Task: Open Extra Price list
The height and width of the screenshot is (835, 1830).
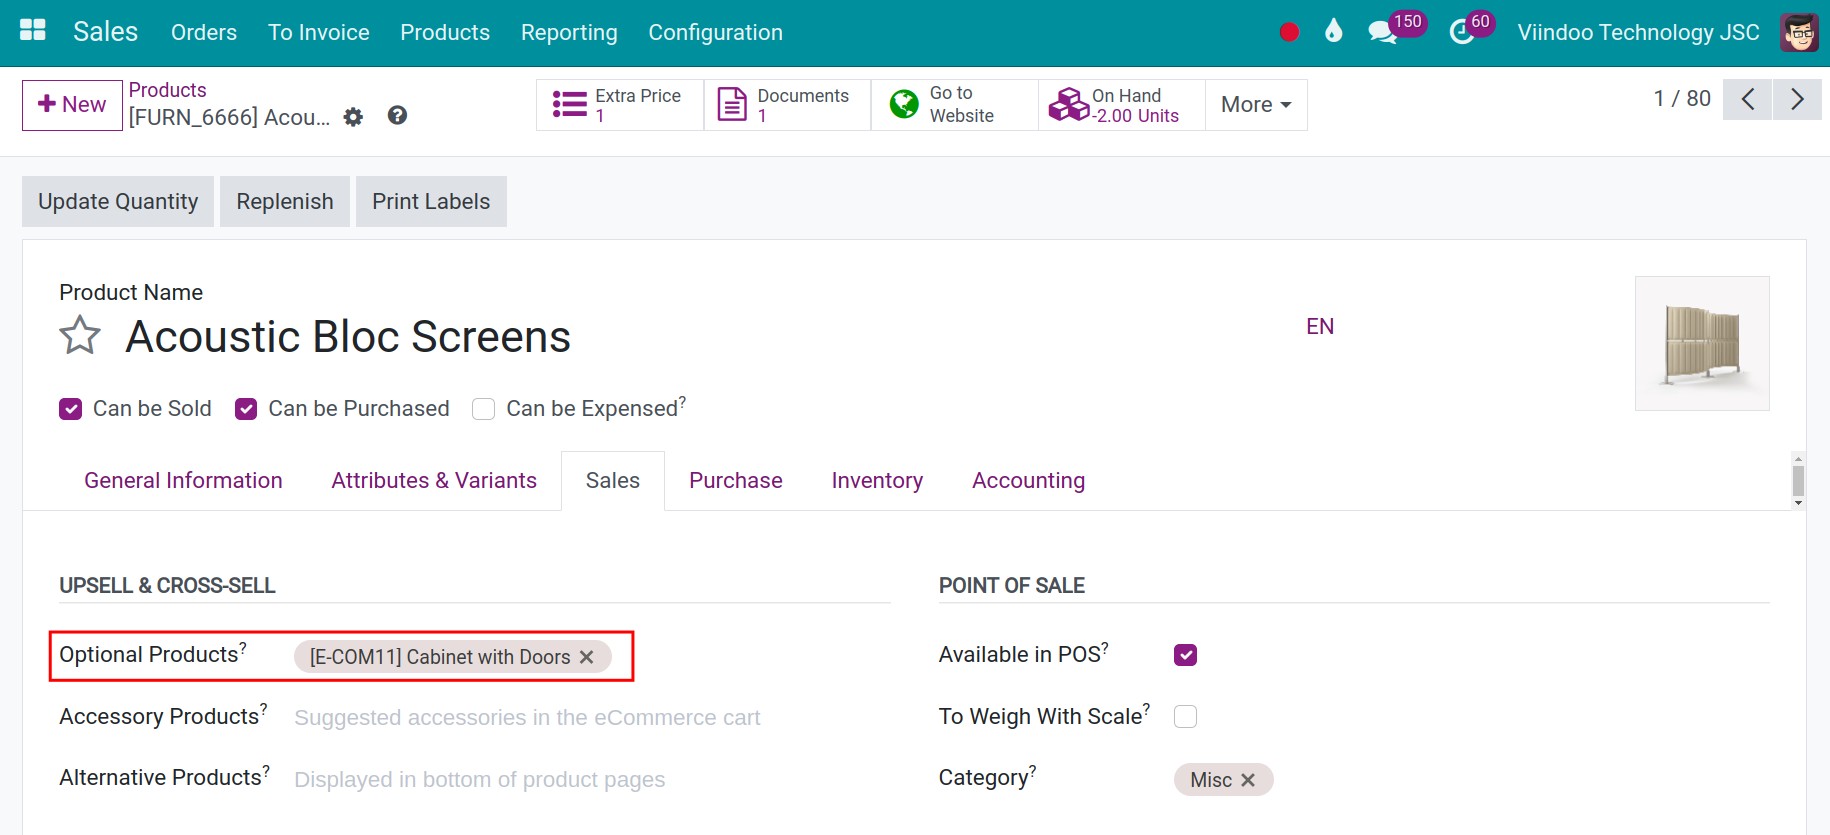Action: point(620,105)
